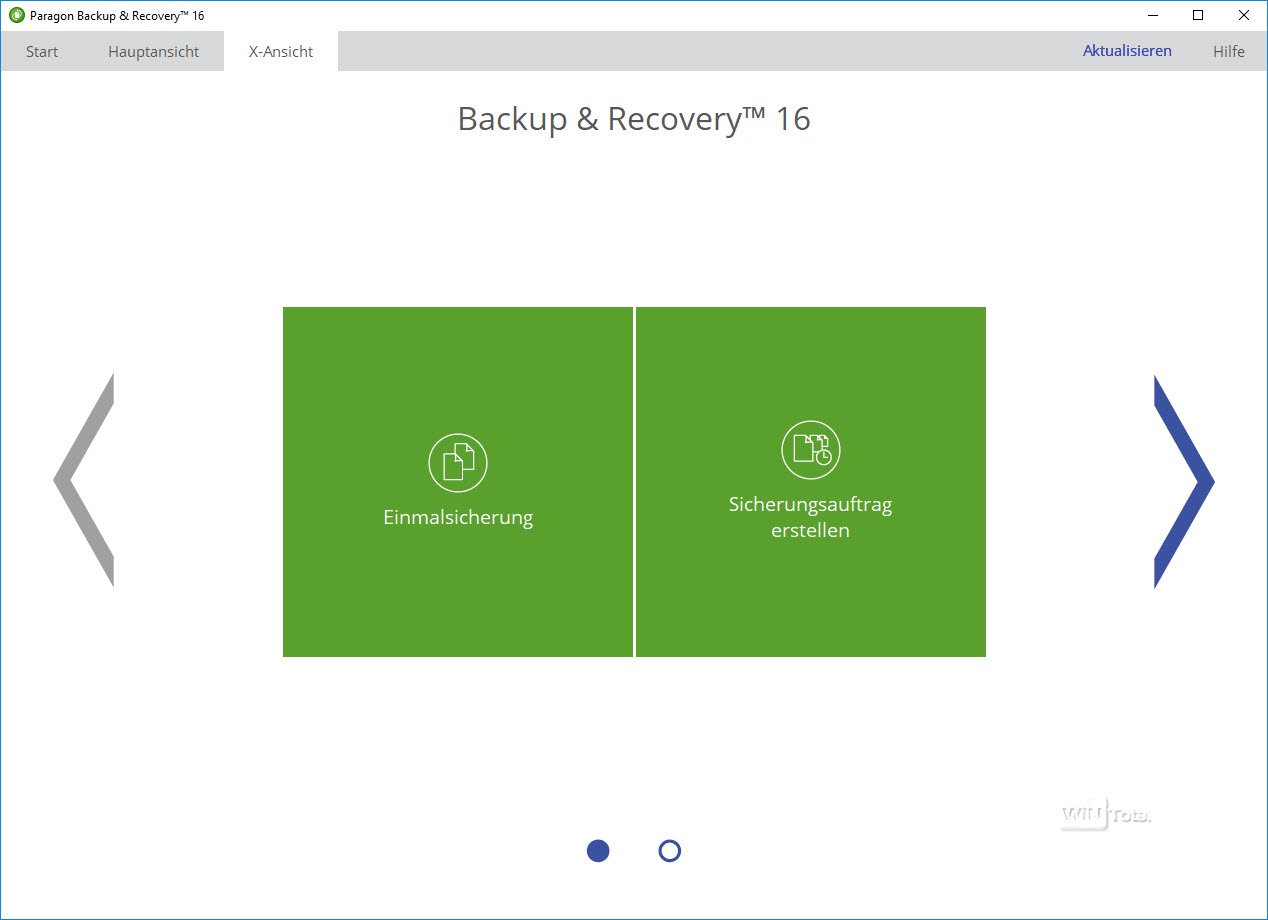Viewport: 1268px width, 920px height.
Task: Click the Aktualisieren link
Action: [1127, 51]
